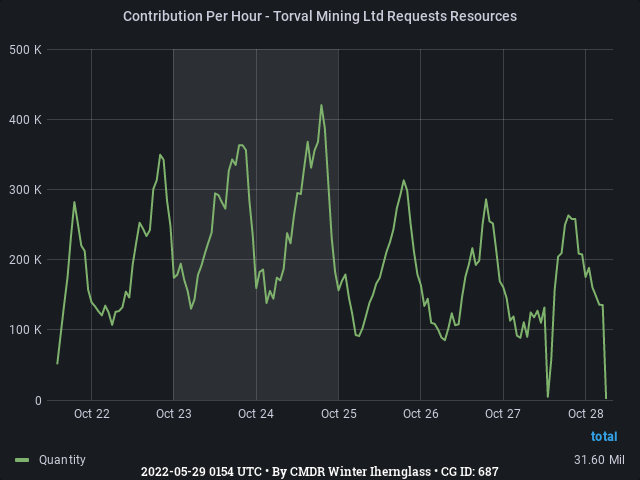Image resolution: width=640 pixels, height=480 pixels.
Task: Click the highest peak near 420 K
Action: pyautogui.click(x=322, y=105)
